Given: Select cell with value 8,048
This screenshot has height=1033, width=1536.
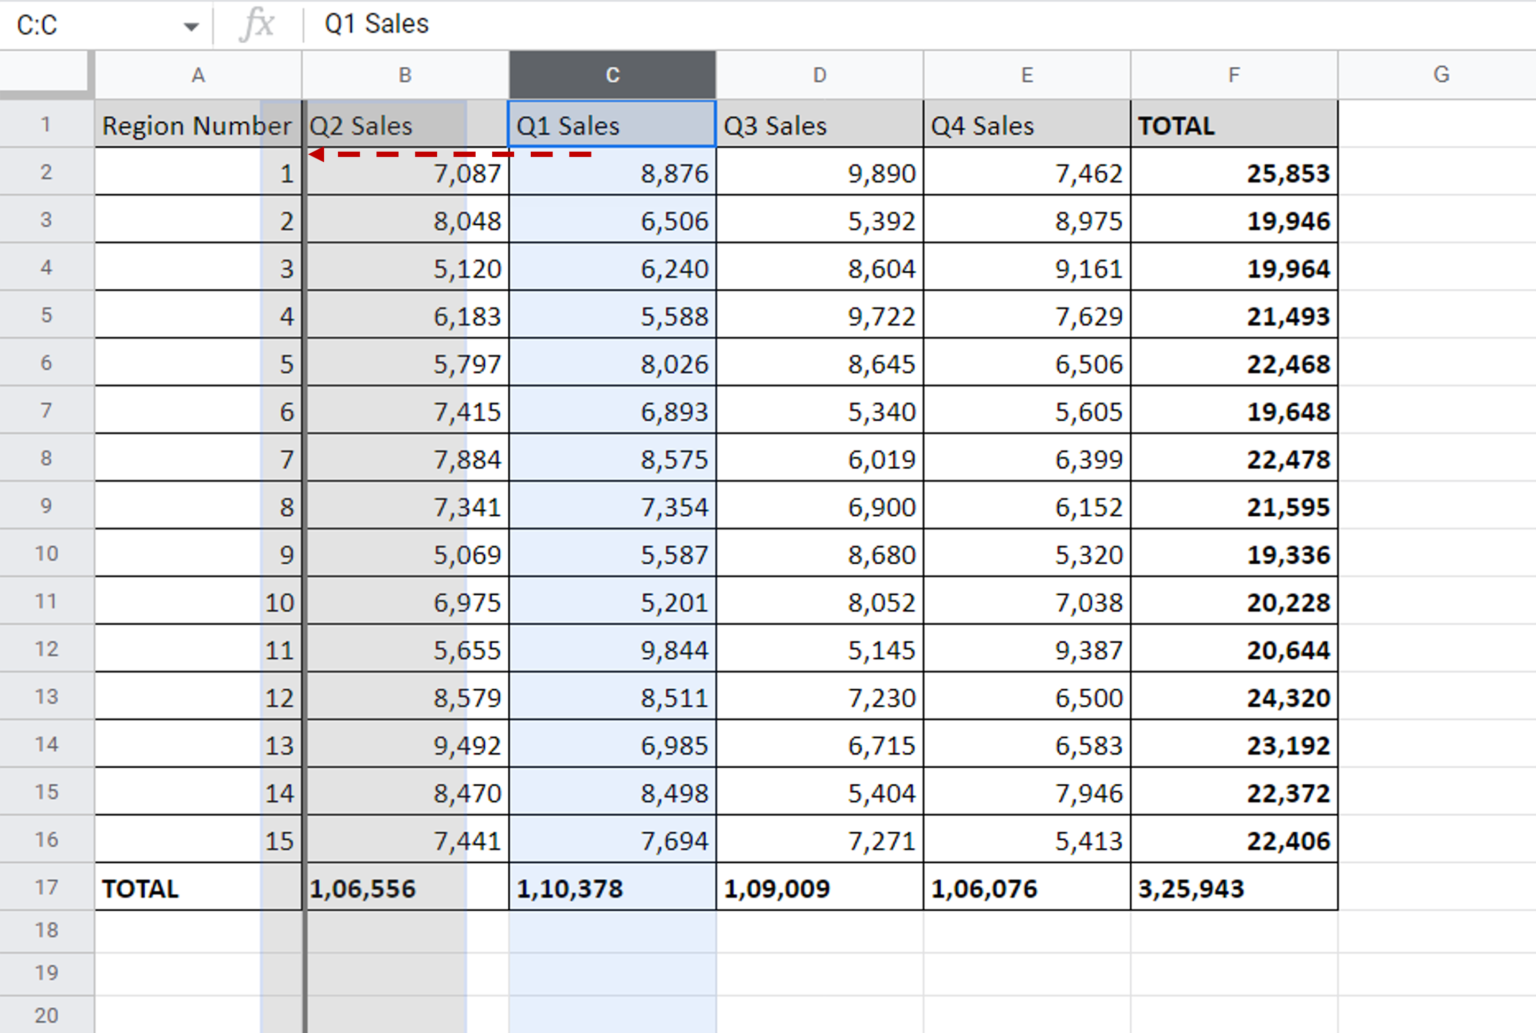Looking at the screenshot, I should point(405,220).
